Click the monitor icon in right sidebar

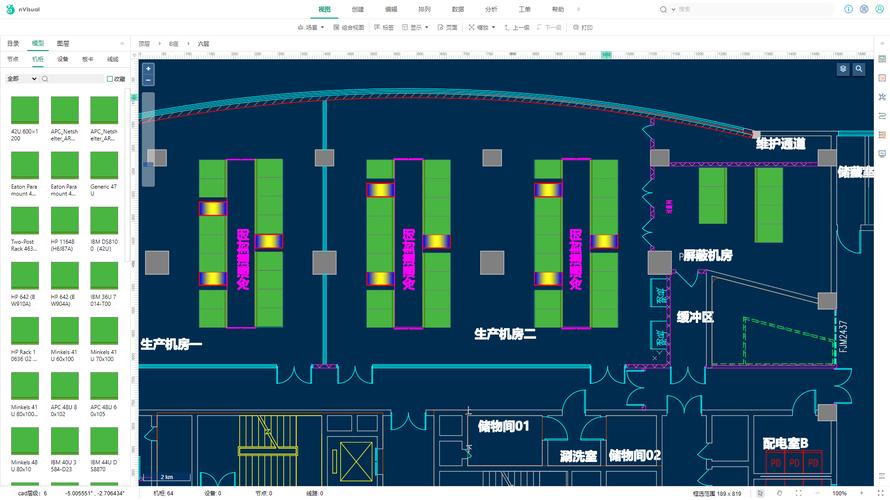coord(881,154)
